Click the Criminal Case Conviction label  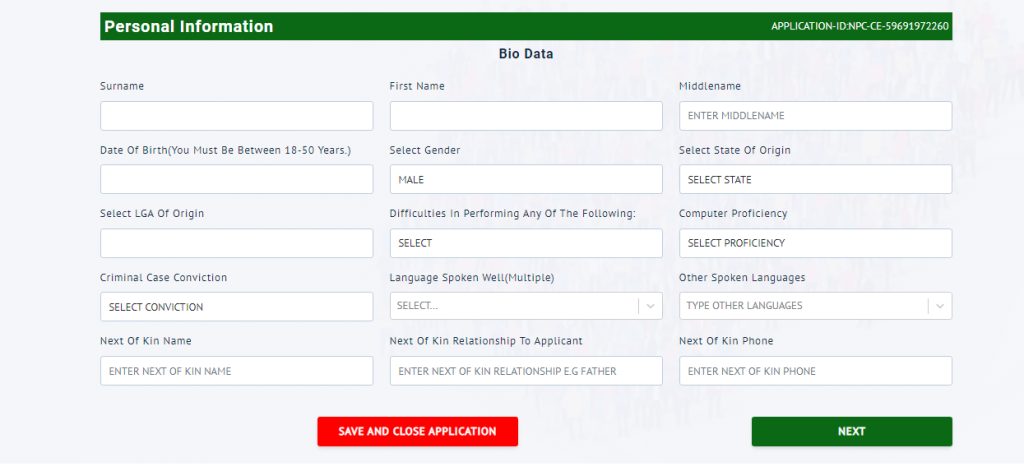(163, 278)
